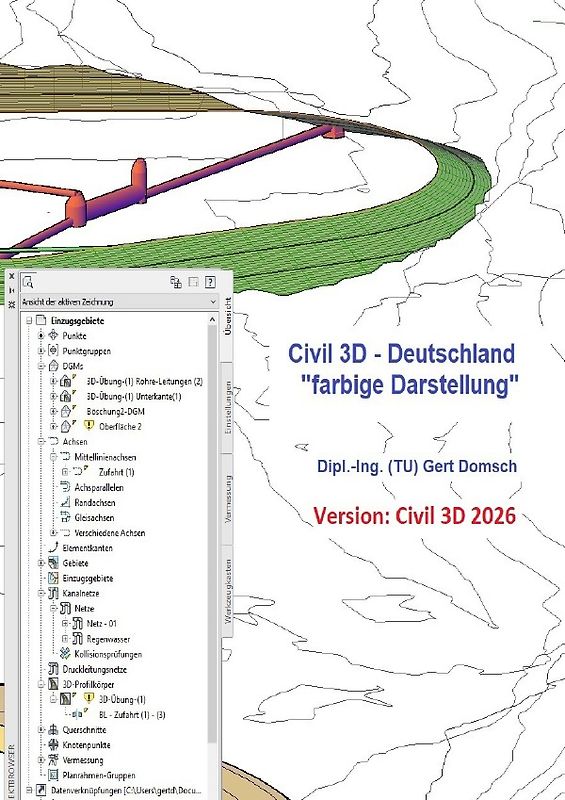Click the DGMs surface icon

(53, 366)
